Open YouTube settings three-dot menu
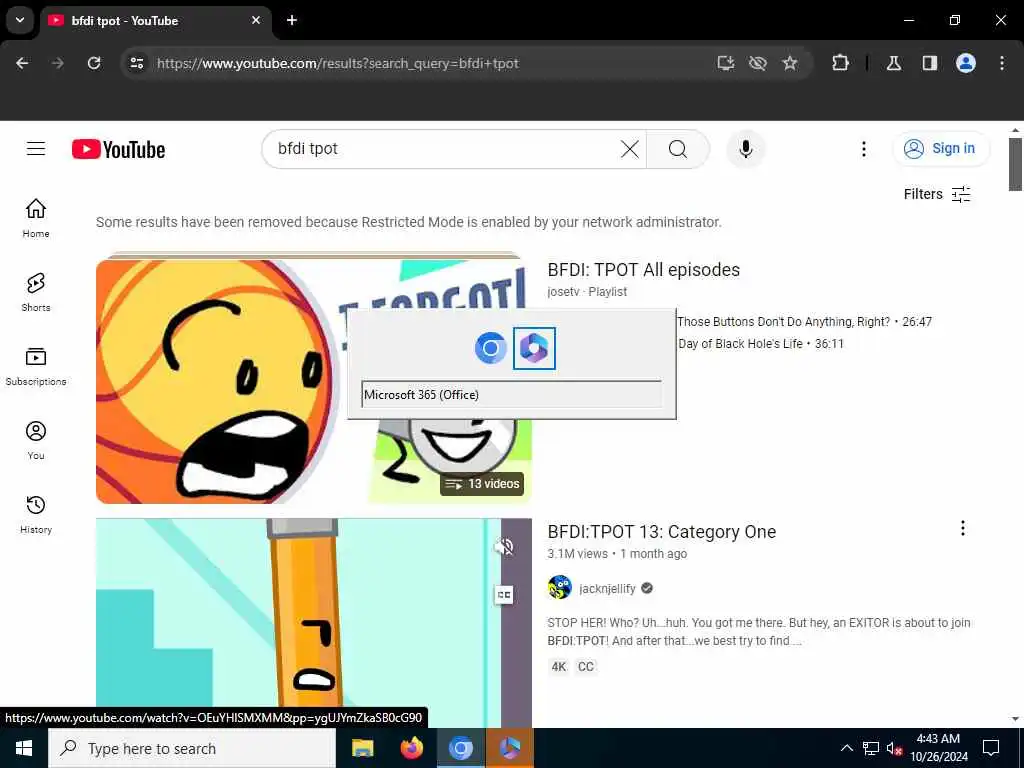 (863, 149)
